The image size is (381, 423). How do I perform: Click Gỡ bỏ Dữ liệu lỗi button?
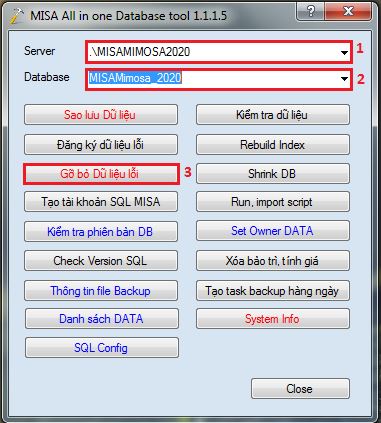[x=101, y=173]
